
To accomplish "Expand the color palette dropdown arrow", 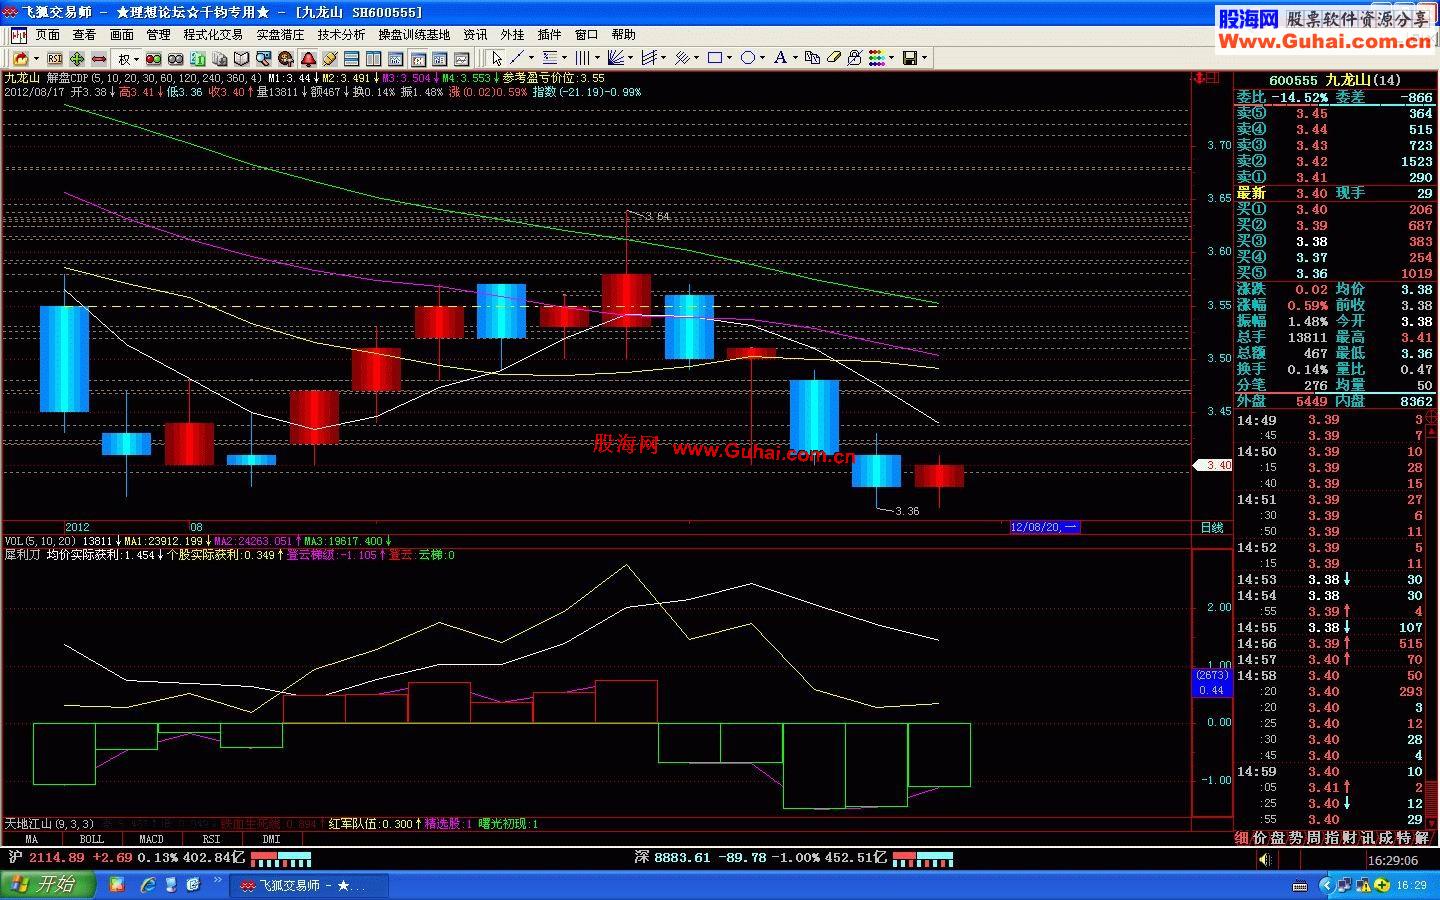I will 891,59.
